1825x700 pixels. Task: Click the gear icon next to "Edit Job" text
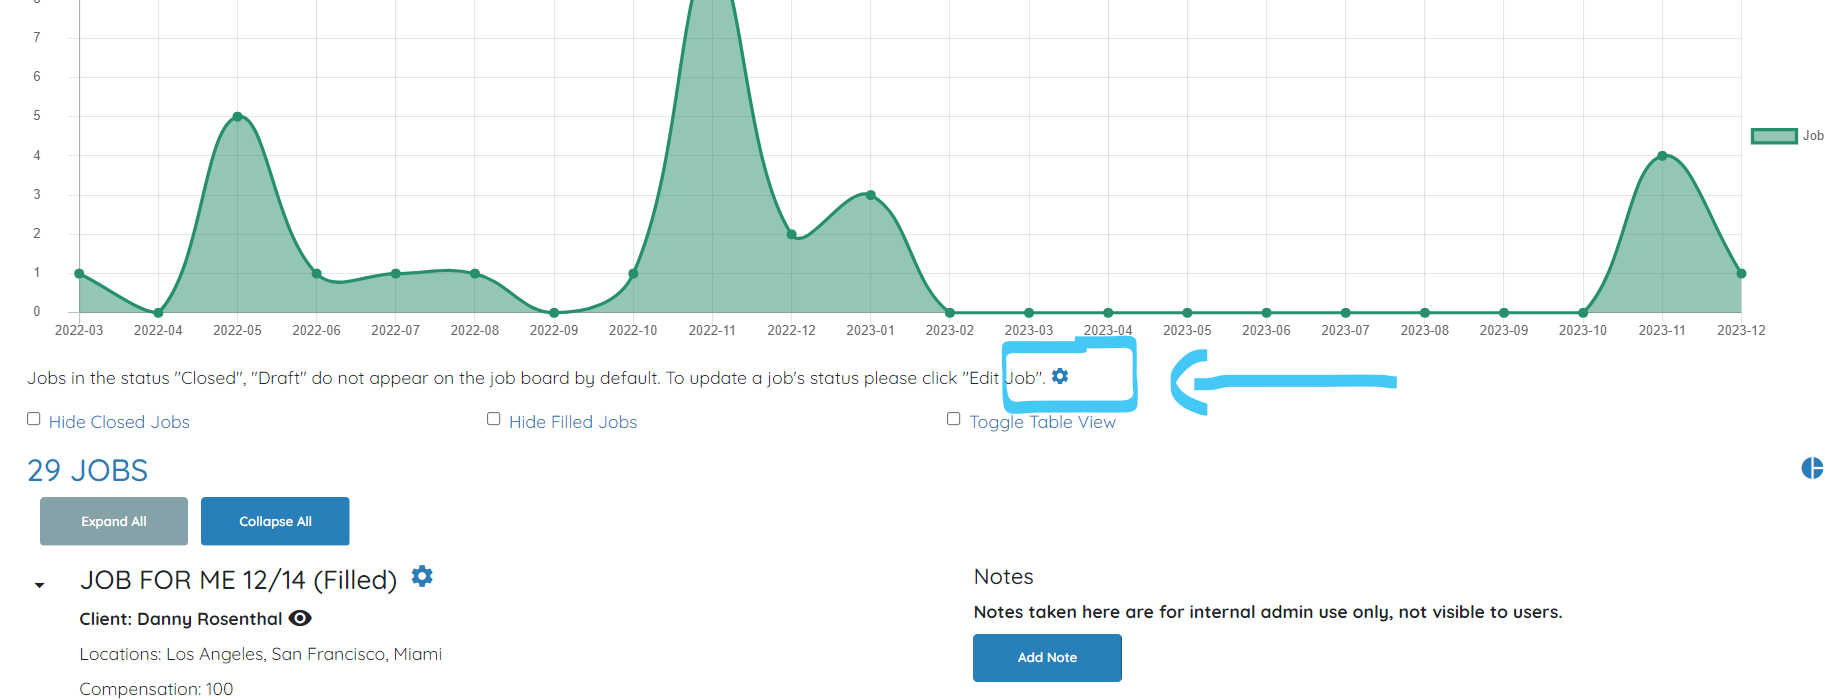(1060, 376)
